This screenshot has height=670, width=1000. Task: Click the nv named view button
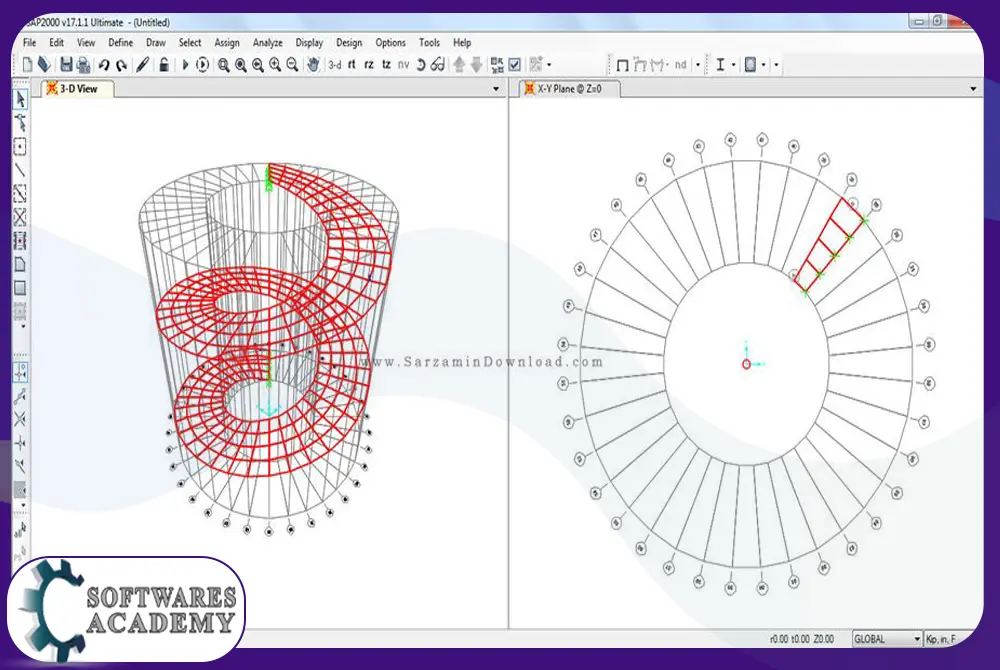(x=404, y=64)
